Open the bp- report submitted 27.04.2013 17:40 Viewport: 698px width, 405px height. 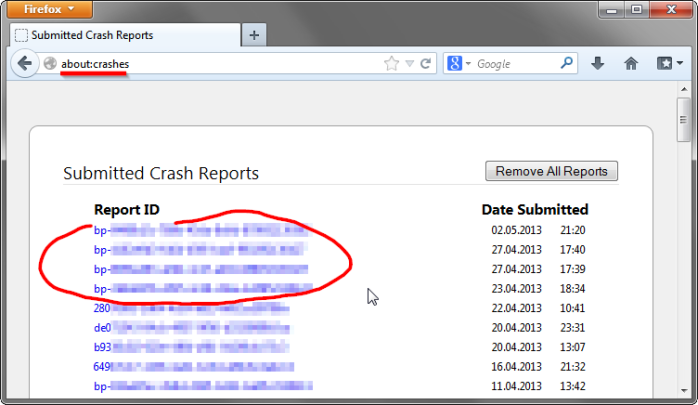[x=199, y=250]
